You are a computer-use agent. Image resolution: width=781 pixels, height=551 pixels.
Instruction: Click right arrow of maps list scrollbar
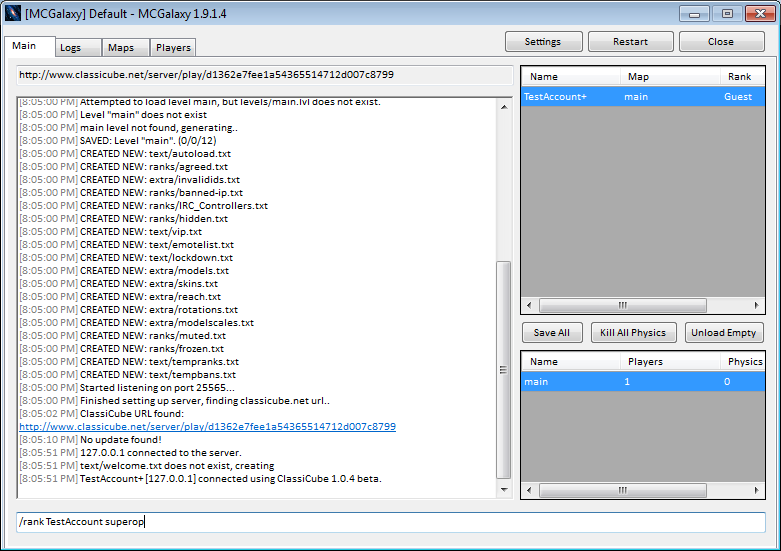(x=756, y=490)
